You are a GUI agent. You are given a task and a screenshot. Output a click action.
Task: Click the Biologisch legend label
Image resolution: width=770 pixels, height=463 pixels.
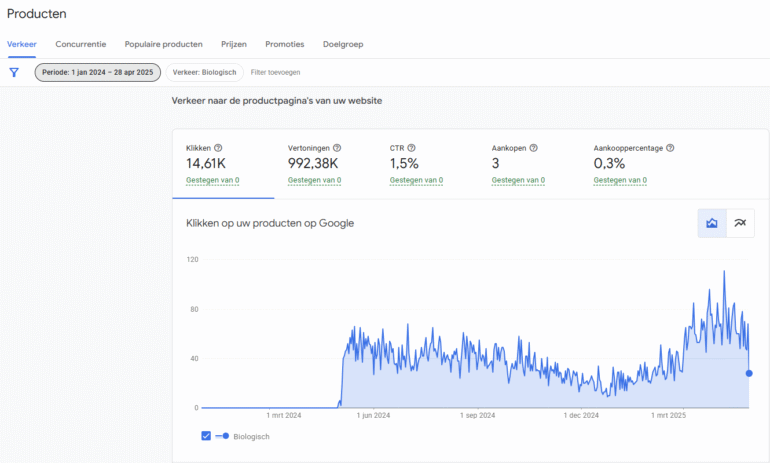pyautogui.click(x=251, y=436)
